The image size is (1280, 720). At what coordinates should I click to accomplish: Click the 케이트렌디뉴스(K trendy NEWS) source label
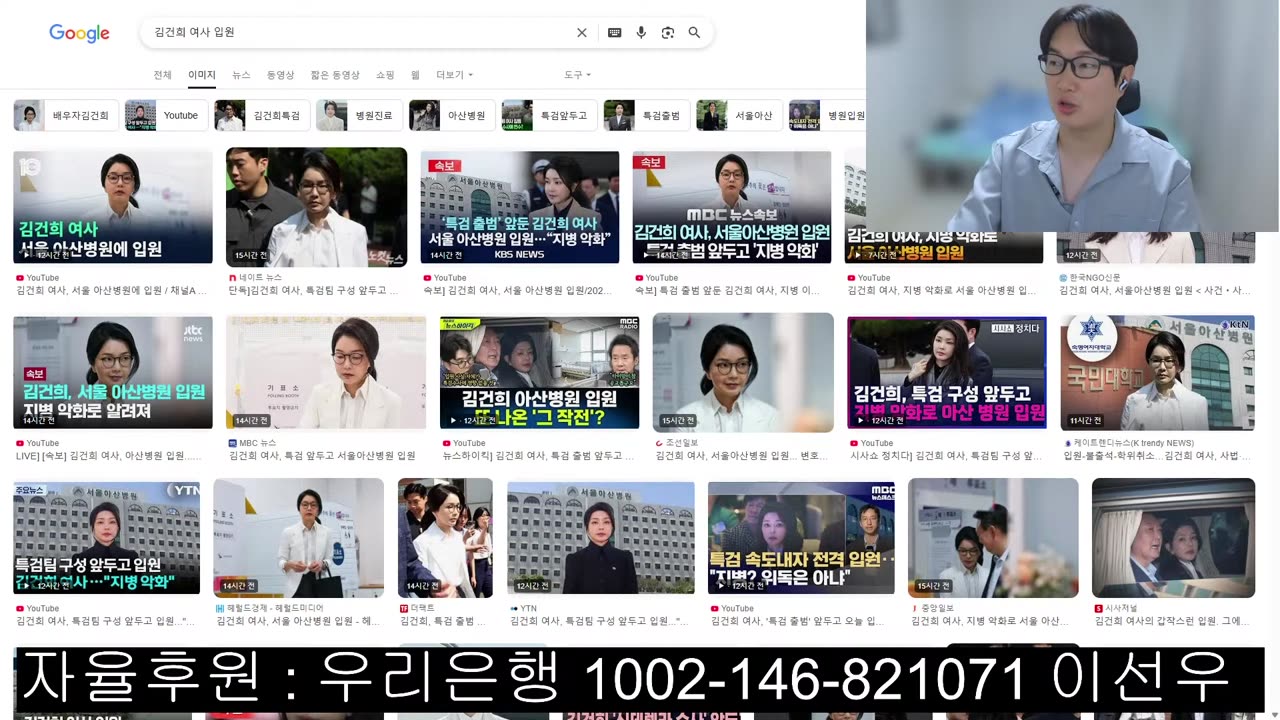[x=1133, y=443]
